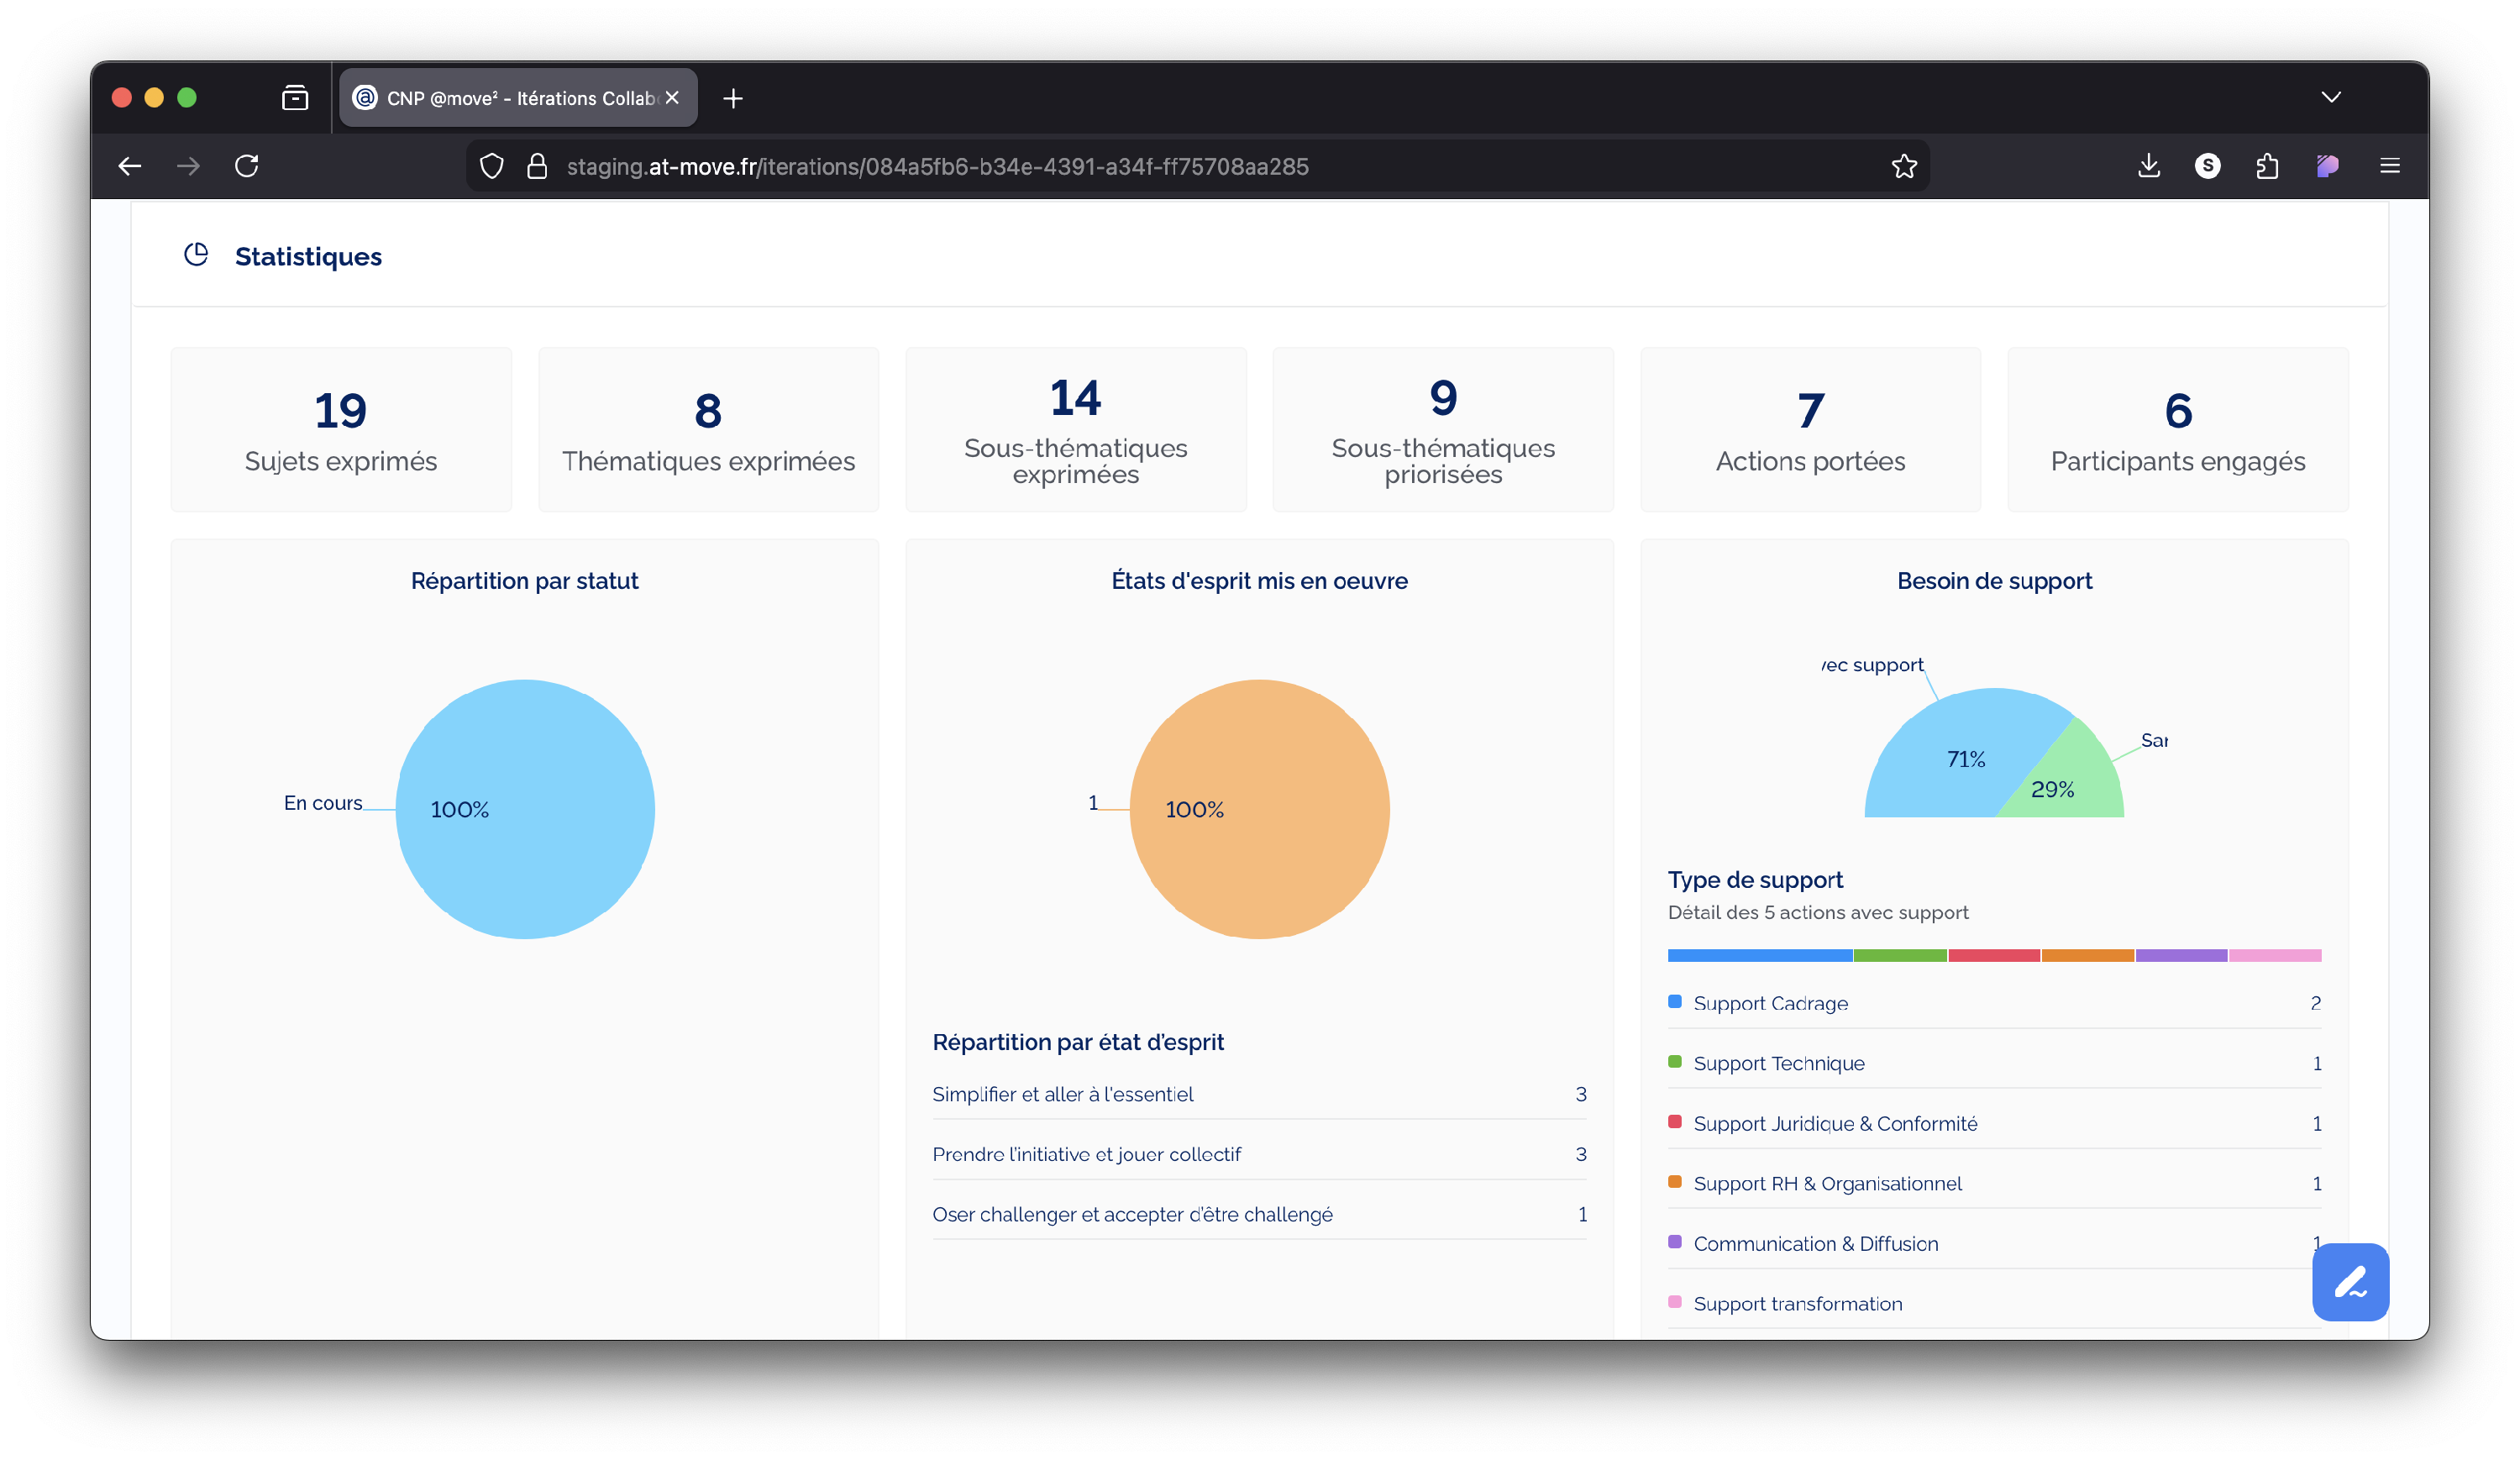The height and width of the screenshot is (1460, 2520).
Task: Click the browser back arrow
Action: (130, 166)
